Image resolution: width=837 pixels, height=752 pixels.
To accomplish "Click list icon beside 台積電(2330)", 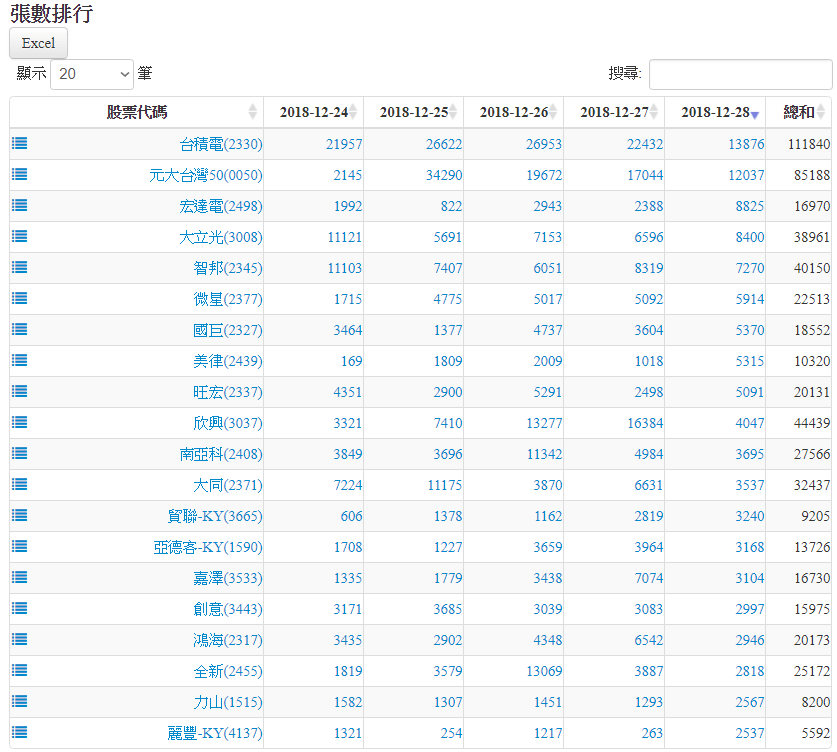I will pyautogui.click(x=20, y=144).
